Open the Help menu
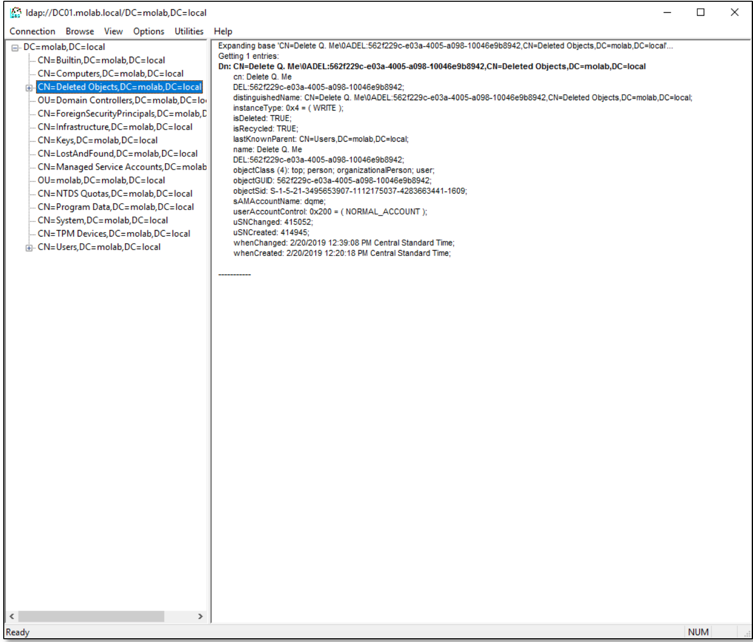This screenshot has height=642, width=753. tap(223, 31)
